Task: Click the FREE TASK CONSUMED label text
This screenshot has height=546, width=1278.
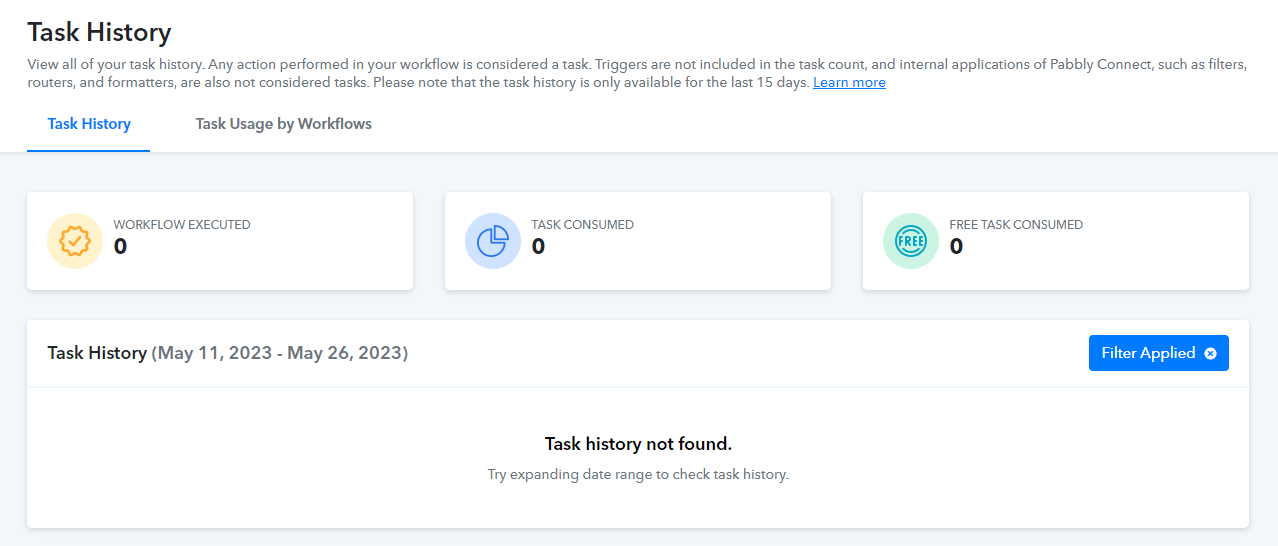Action: pos(1016,225)
